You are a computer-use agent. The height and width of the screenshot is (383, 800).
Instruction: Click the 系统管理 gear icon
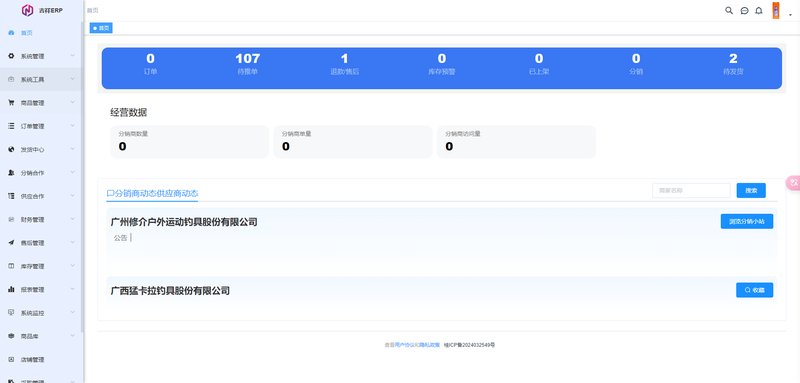click(x=11, y=56)
